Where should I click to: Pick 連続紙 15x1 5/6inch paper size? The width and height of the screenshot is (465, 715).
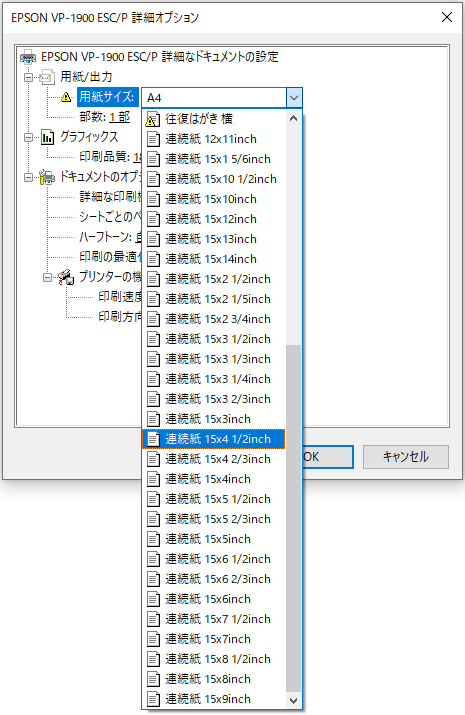tap(213, 159)
